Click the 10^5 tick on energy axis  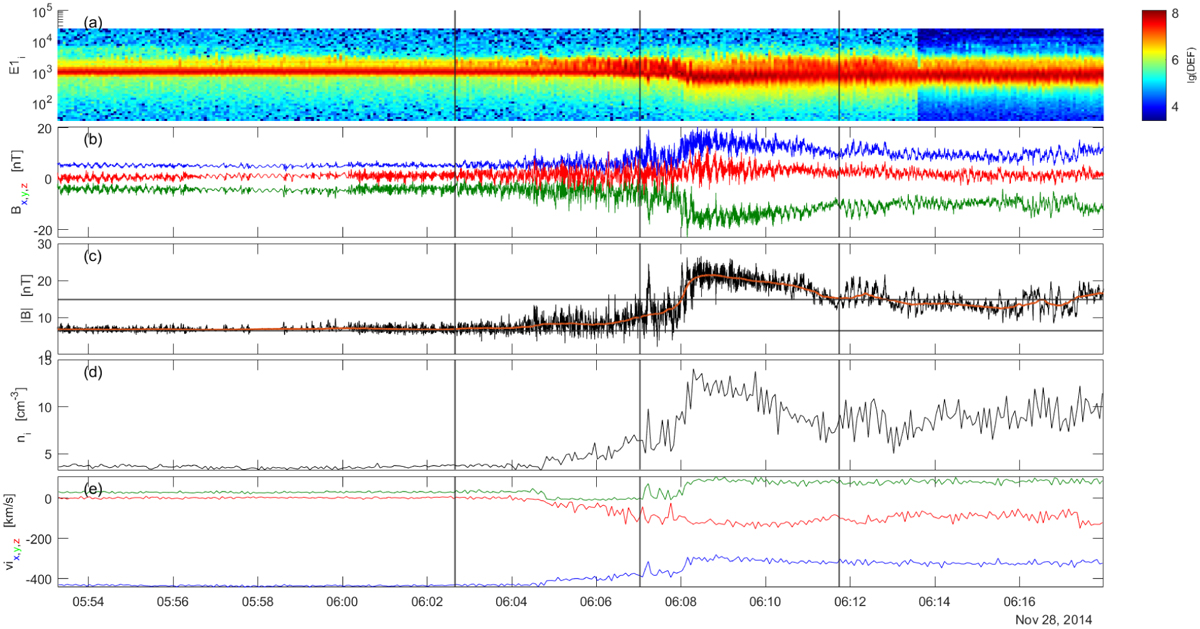coord(40,13)
